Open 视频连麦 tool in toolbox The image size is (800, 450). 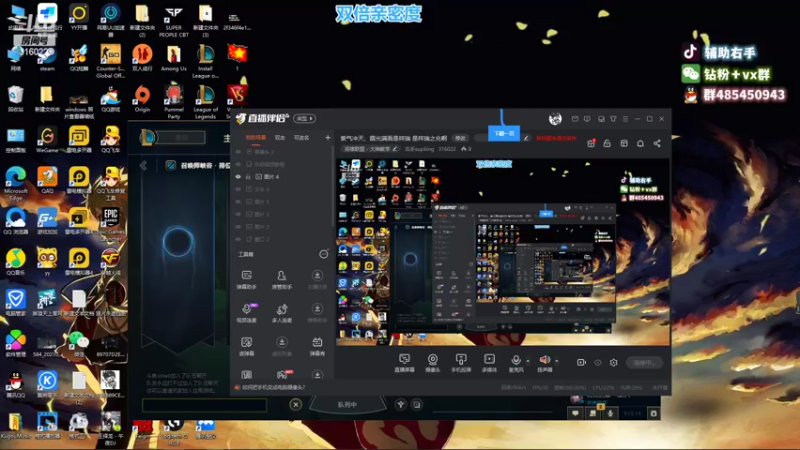point(247,313)
